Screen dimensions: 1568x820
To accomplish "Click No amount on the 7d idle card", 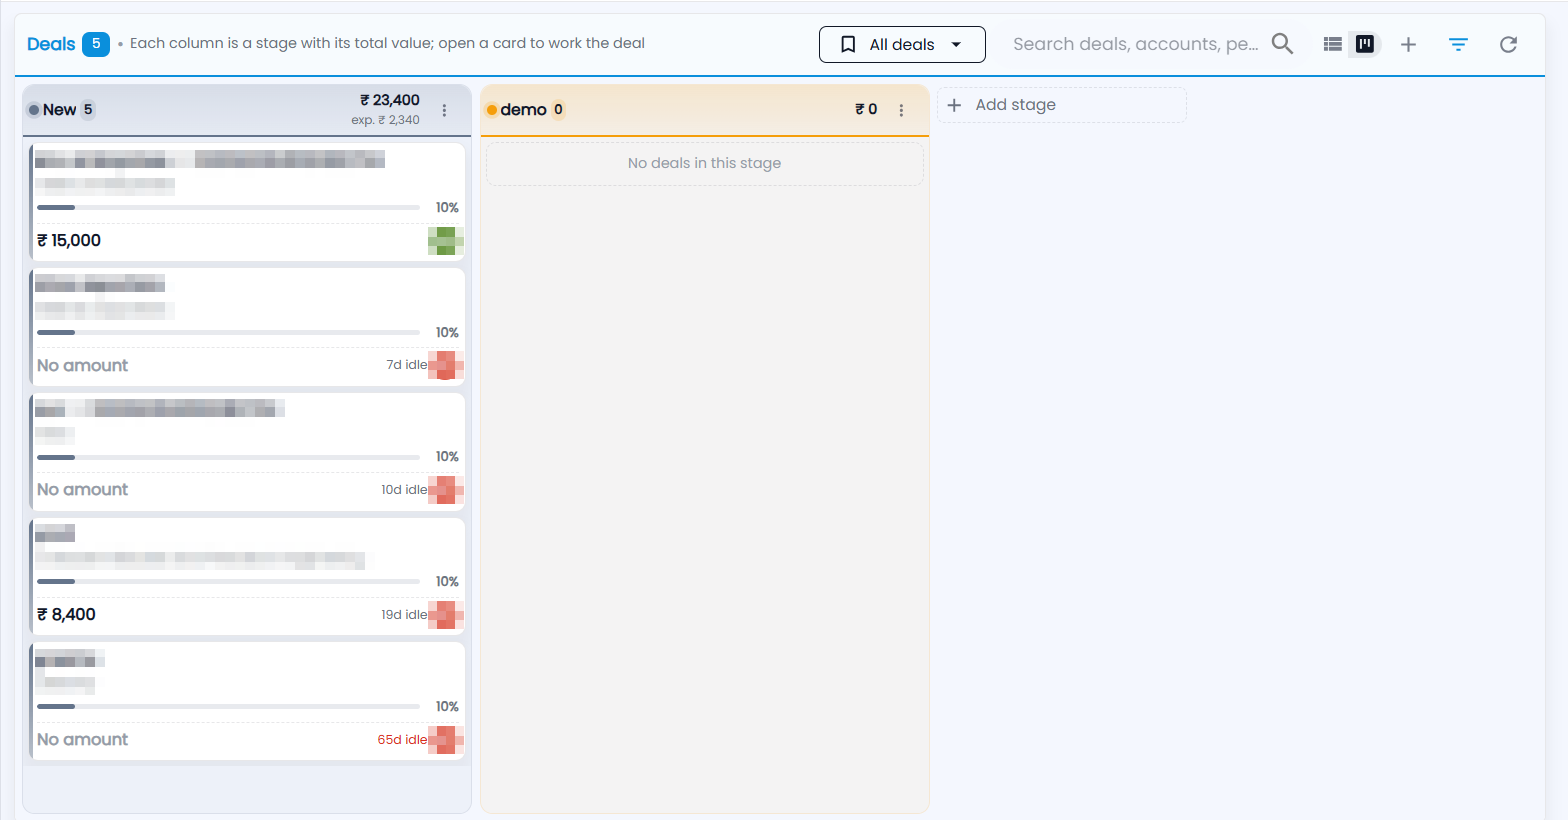I will (83, 366).
